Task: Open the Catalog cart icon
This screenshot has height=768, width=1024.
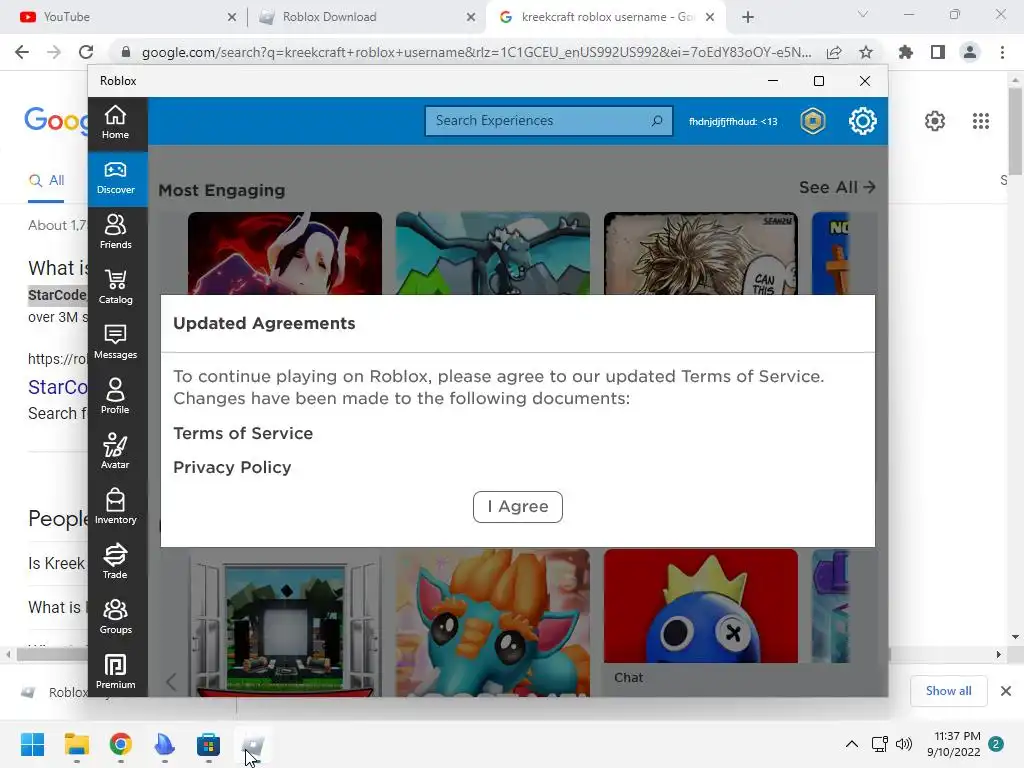Action: 116,281
